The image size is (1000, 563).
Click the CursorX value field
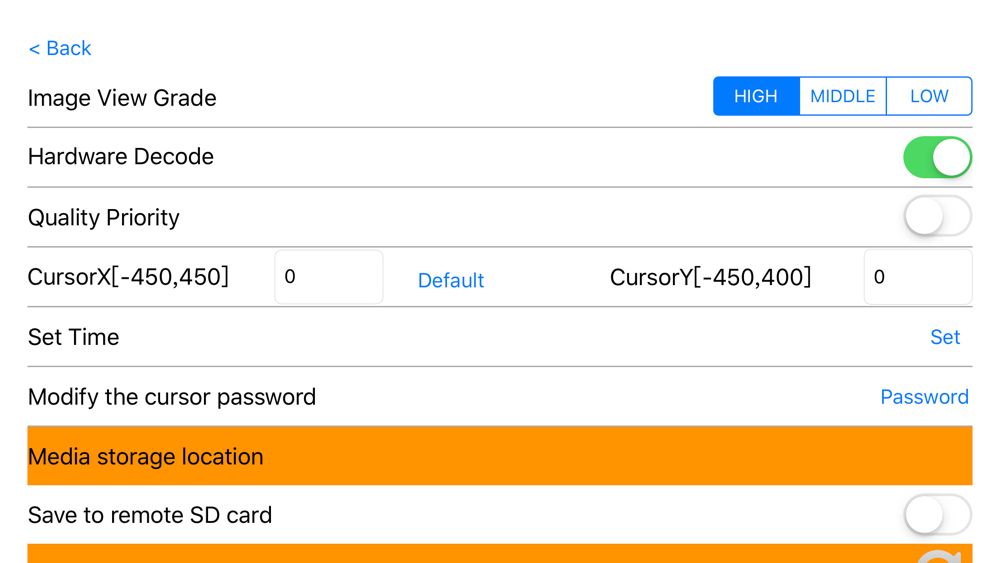click(328, 277)
